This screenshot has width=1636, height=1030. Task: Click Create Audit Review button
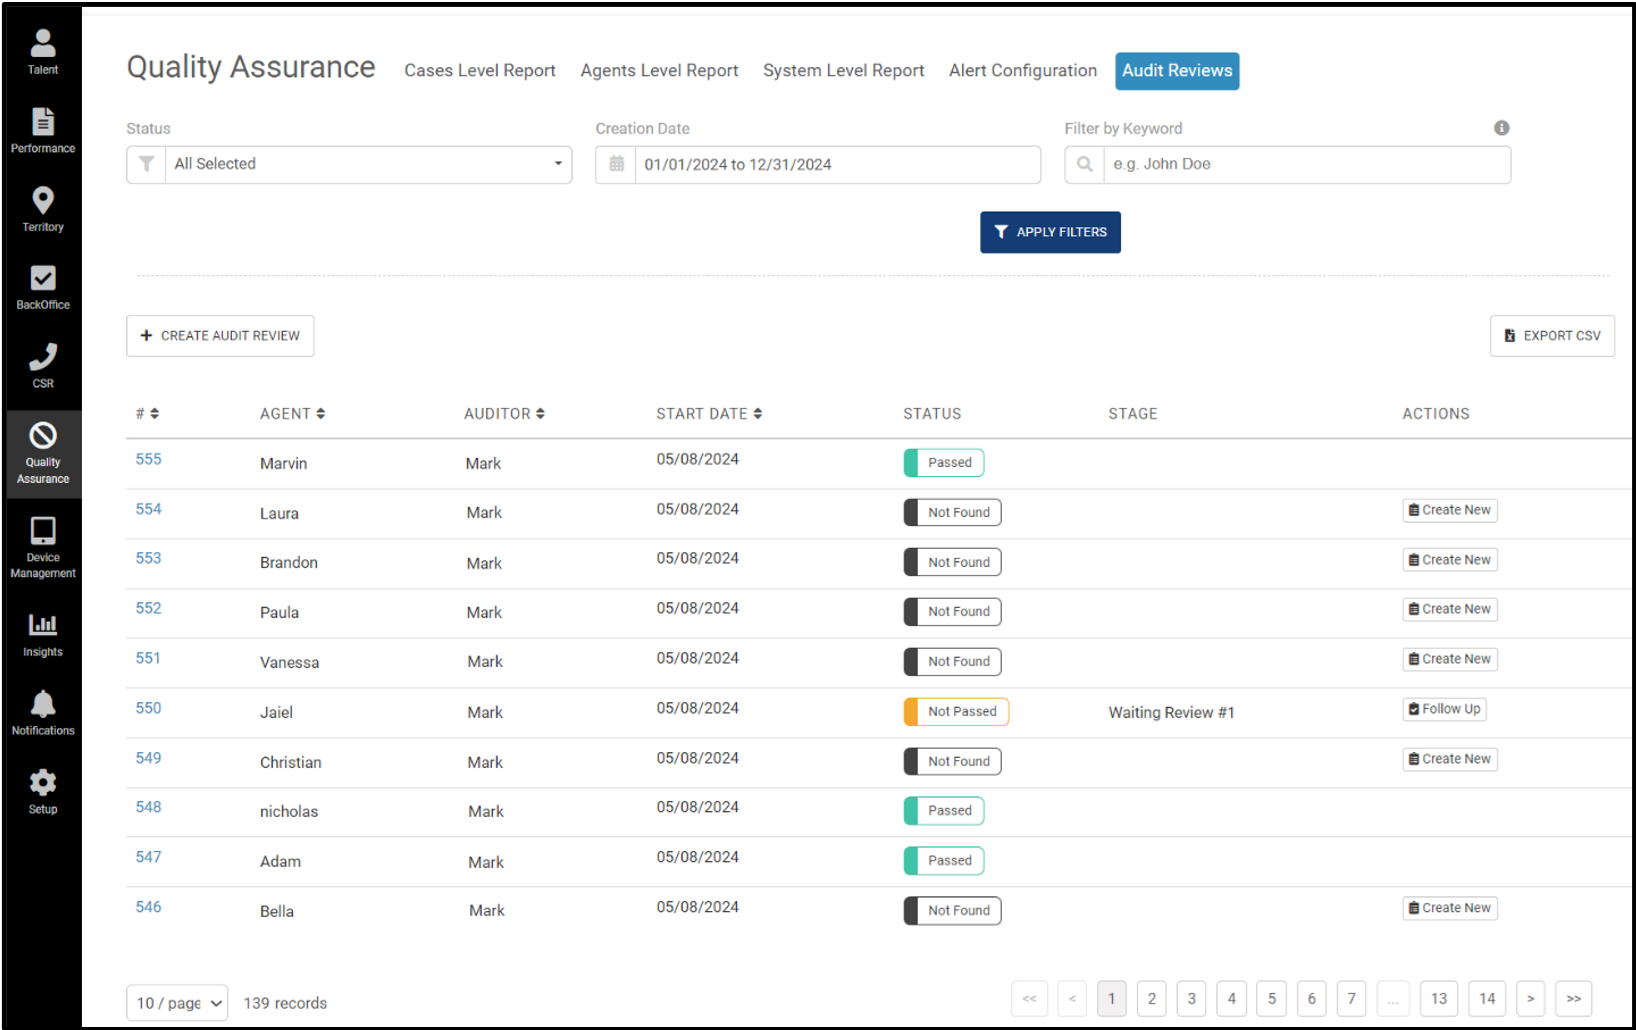pos(220,336)
